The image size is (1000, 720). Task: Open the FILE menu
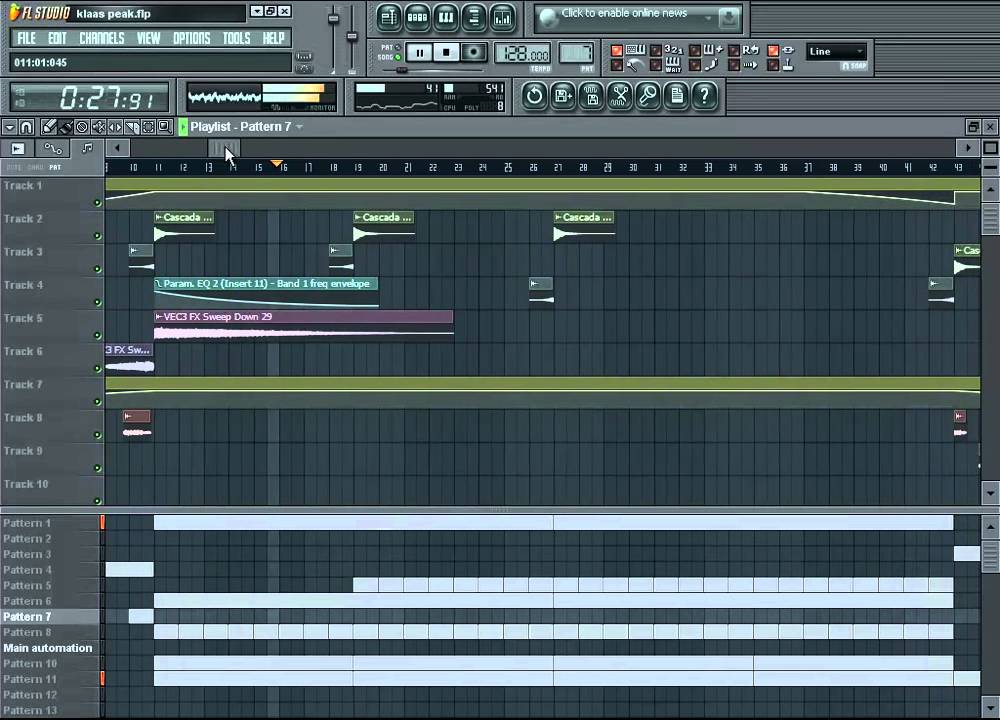[x=26, y=38]
